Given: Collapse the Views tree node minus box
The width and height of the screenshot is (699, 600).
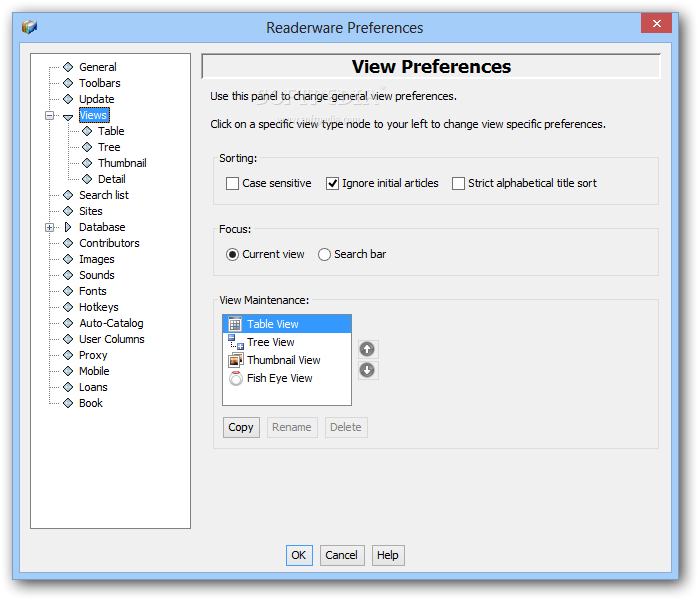Looking at the screenshot, I should [49, 115].
